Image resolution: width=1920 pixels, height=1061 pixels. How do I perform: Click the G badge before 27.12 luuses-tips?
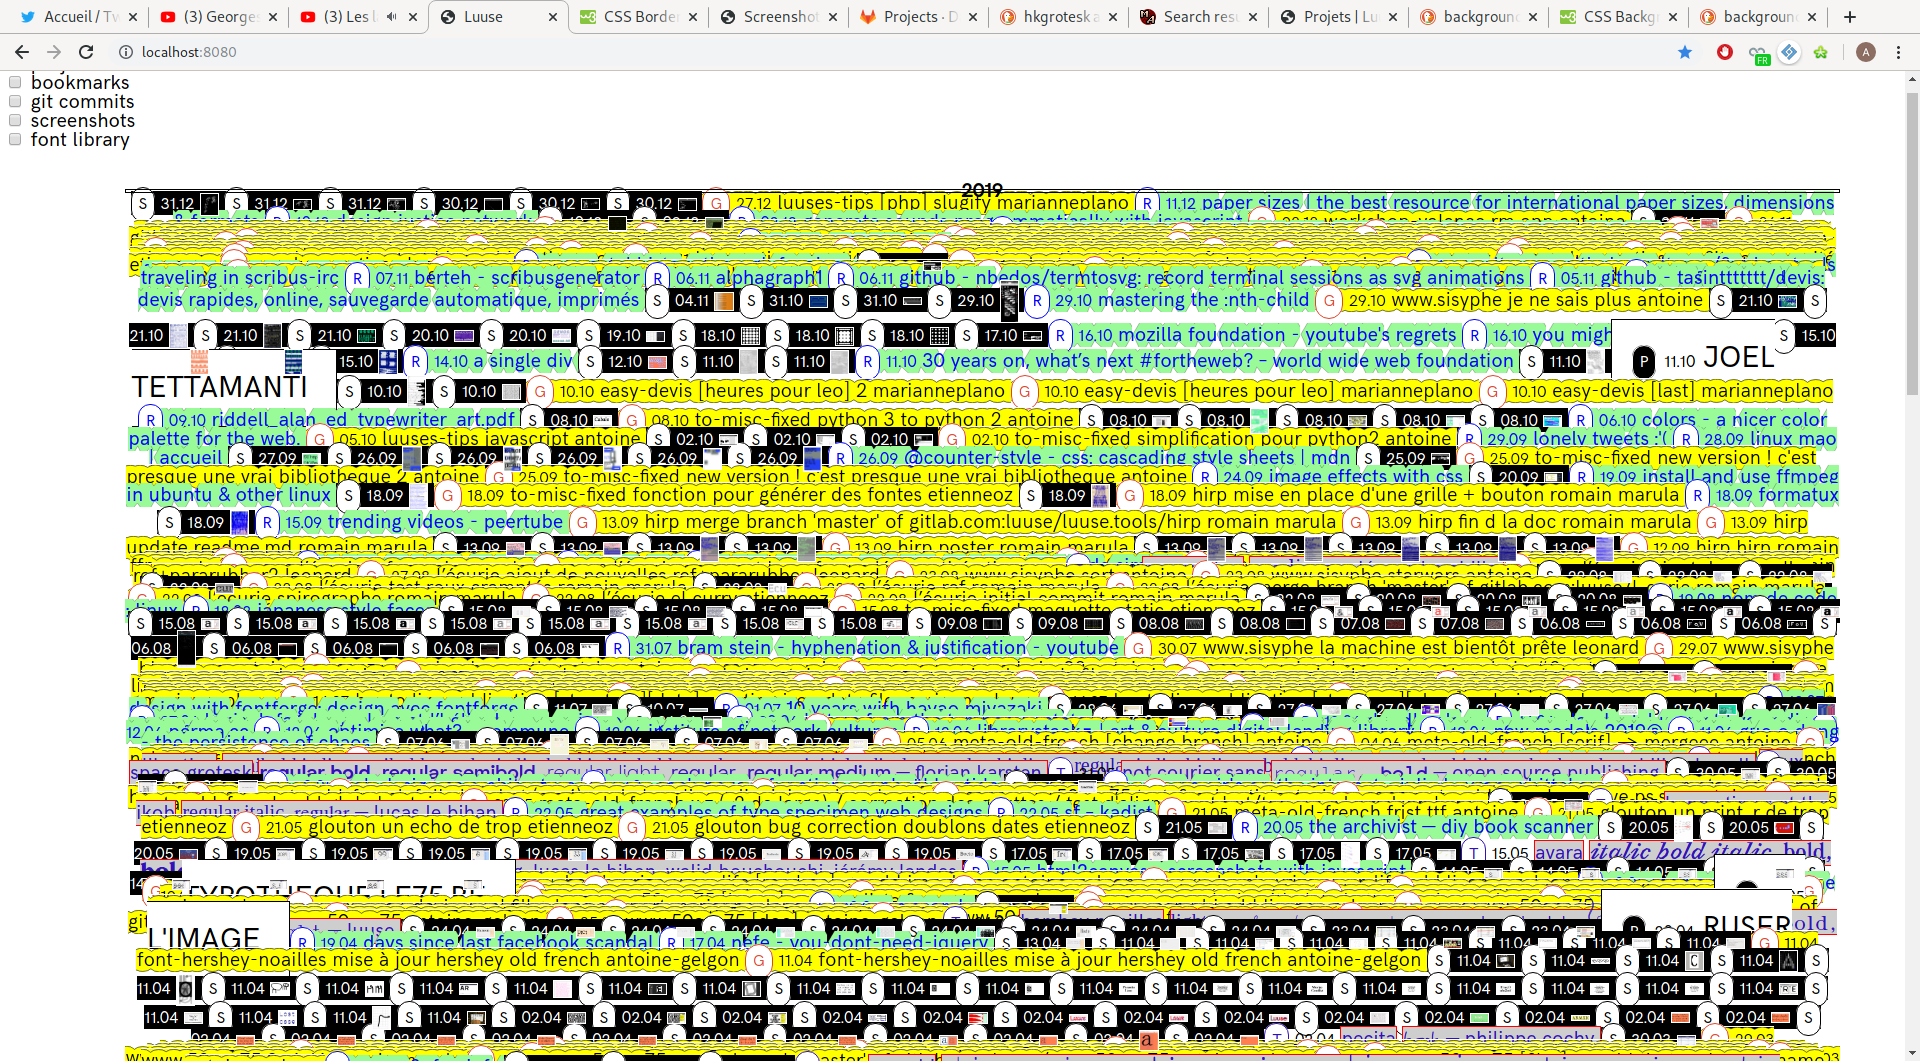click(716, 204)
